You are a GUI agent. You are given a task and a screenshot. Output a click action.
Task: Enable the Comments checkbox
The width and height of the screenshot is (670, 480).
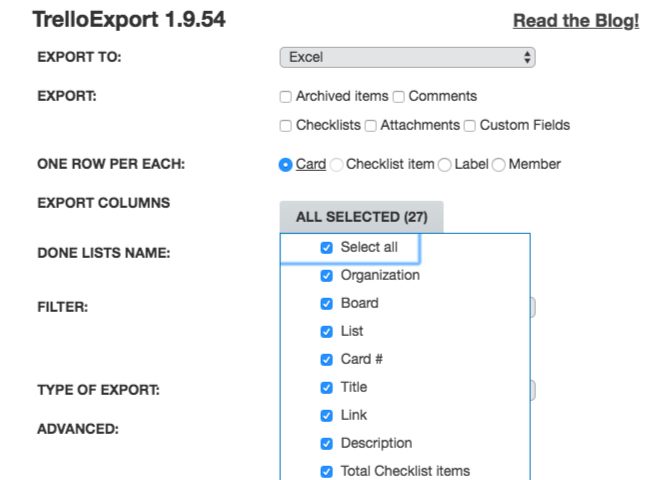click(398, 97)
